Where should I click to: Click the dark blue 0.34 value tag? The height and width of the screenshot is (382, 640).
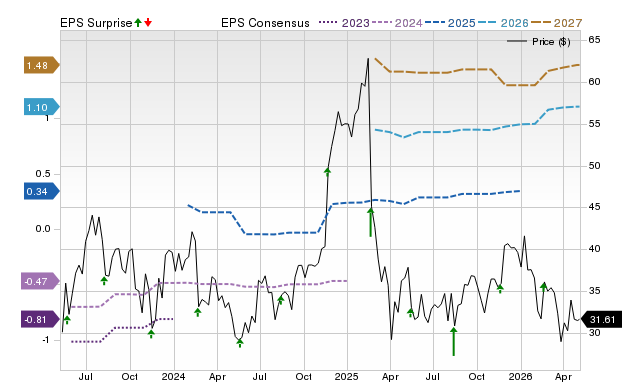click(42, 191)
